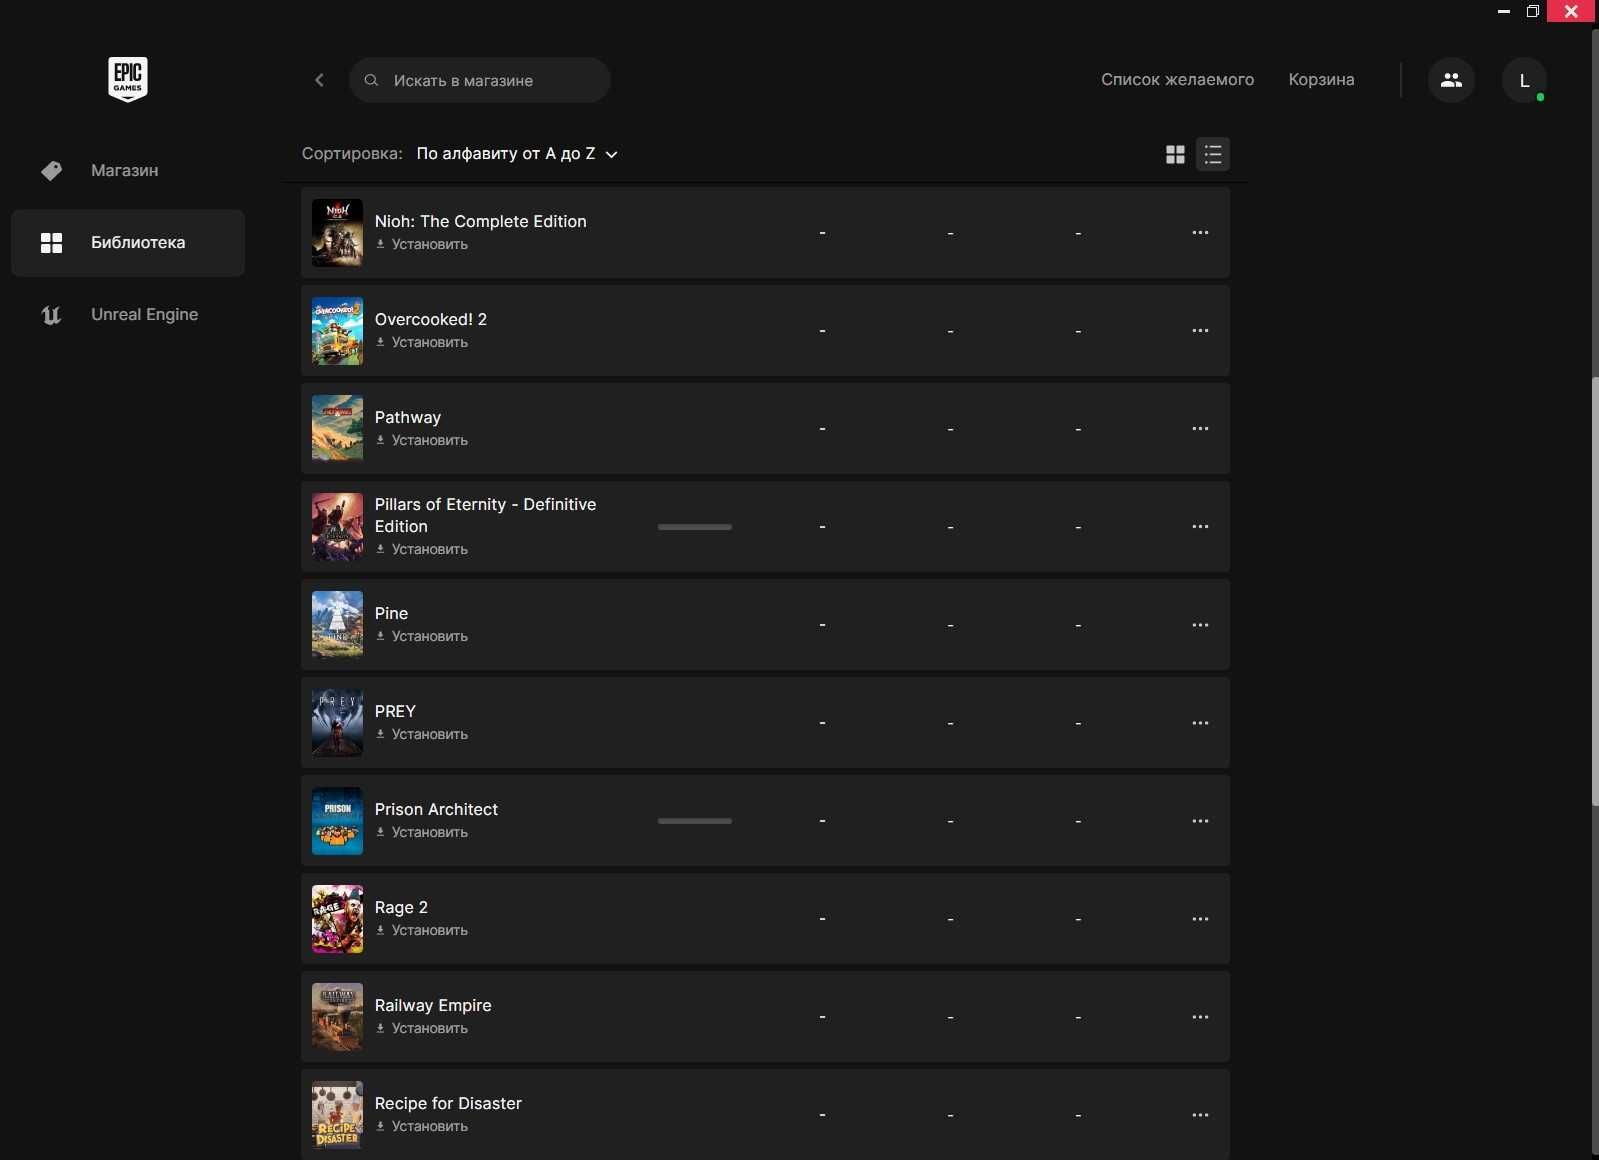The width and height of the screenshot is (1599, 1160).
Task: Click the search magnifier icon
Action: coord(371,80)
